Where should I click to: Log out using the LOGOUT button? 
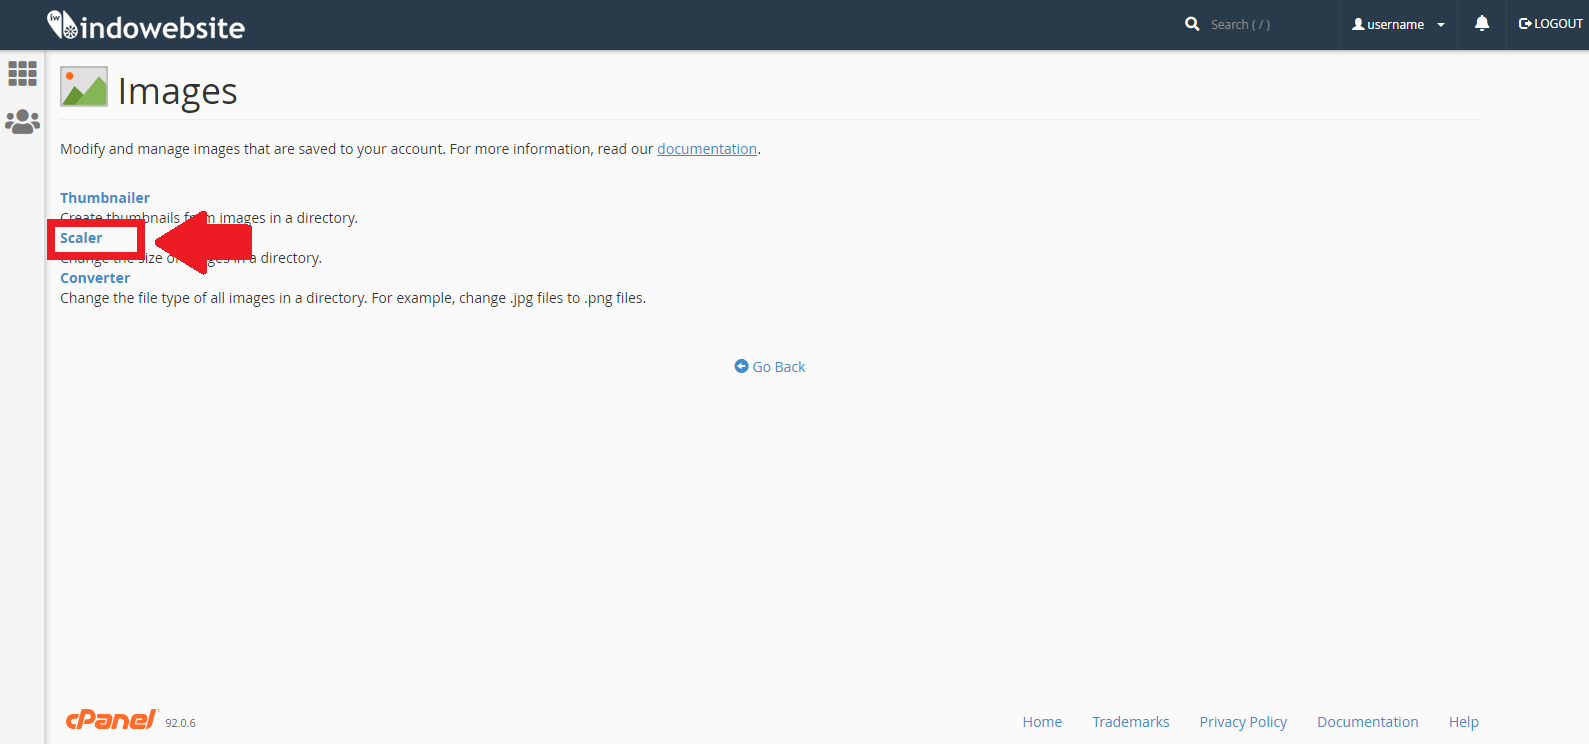pos(1550,24)
